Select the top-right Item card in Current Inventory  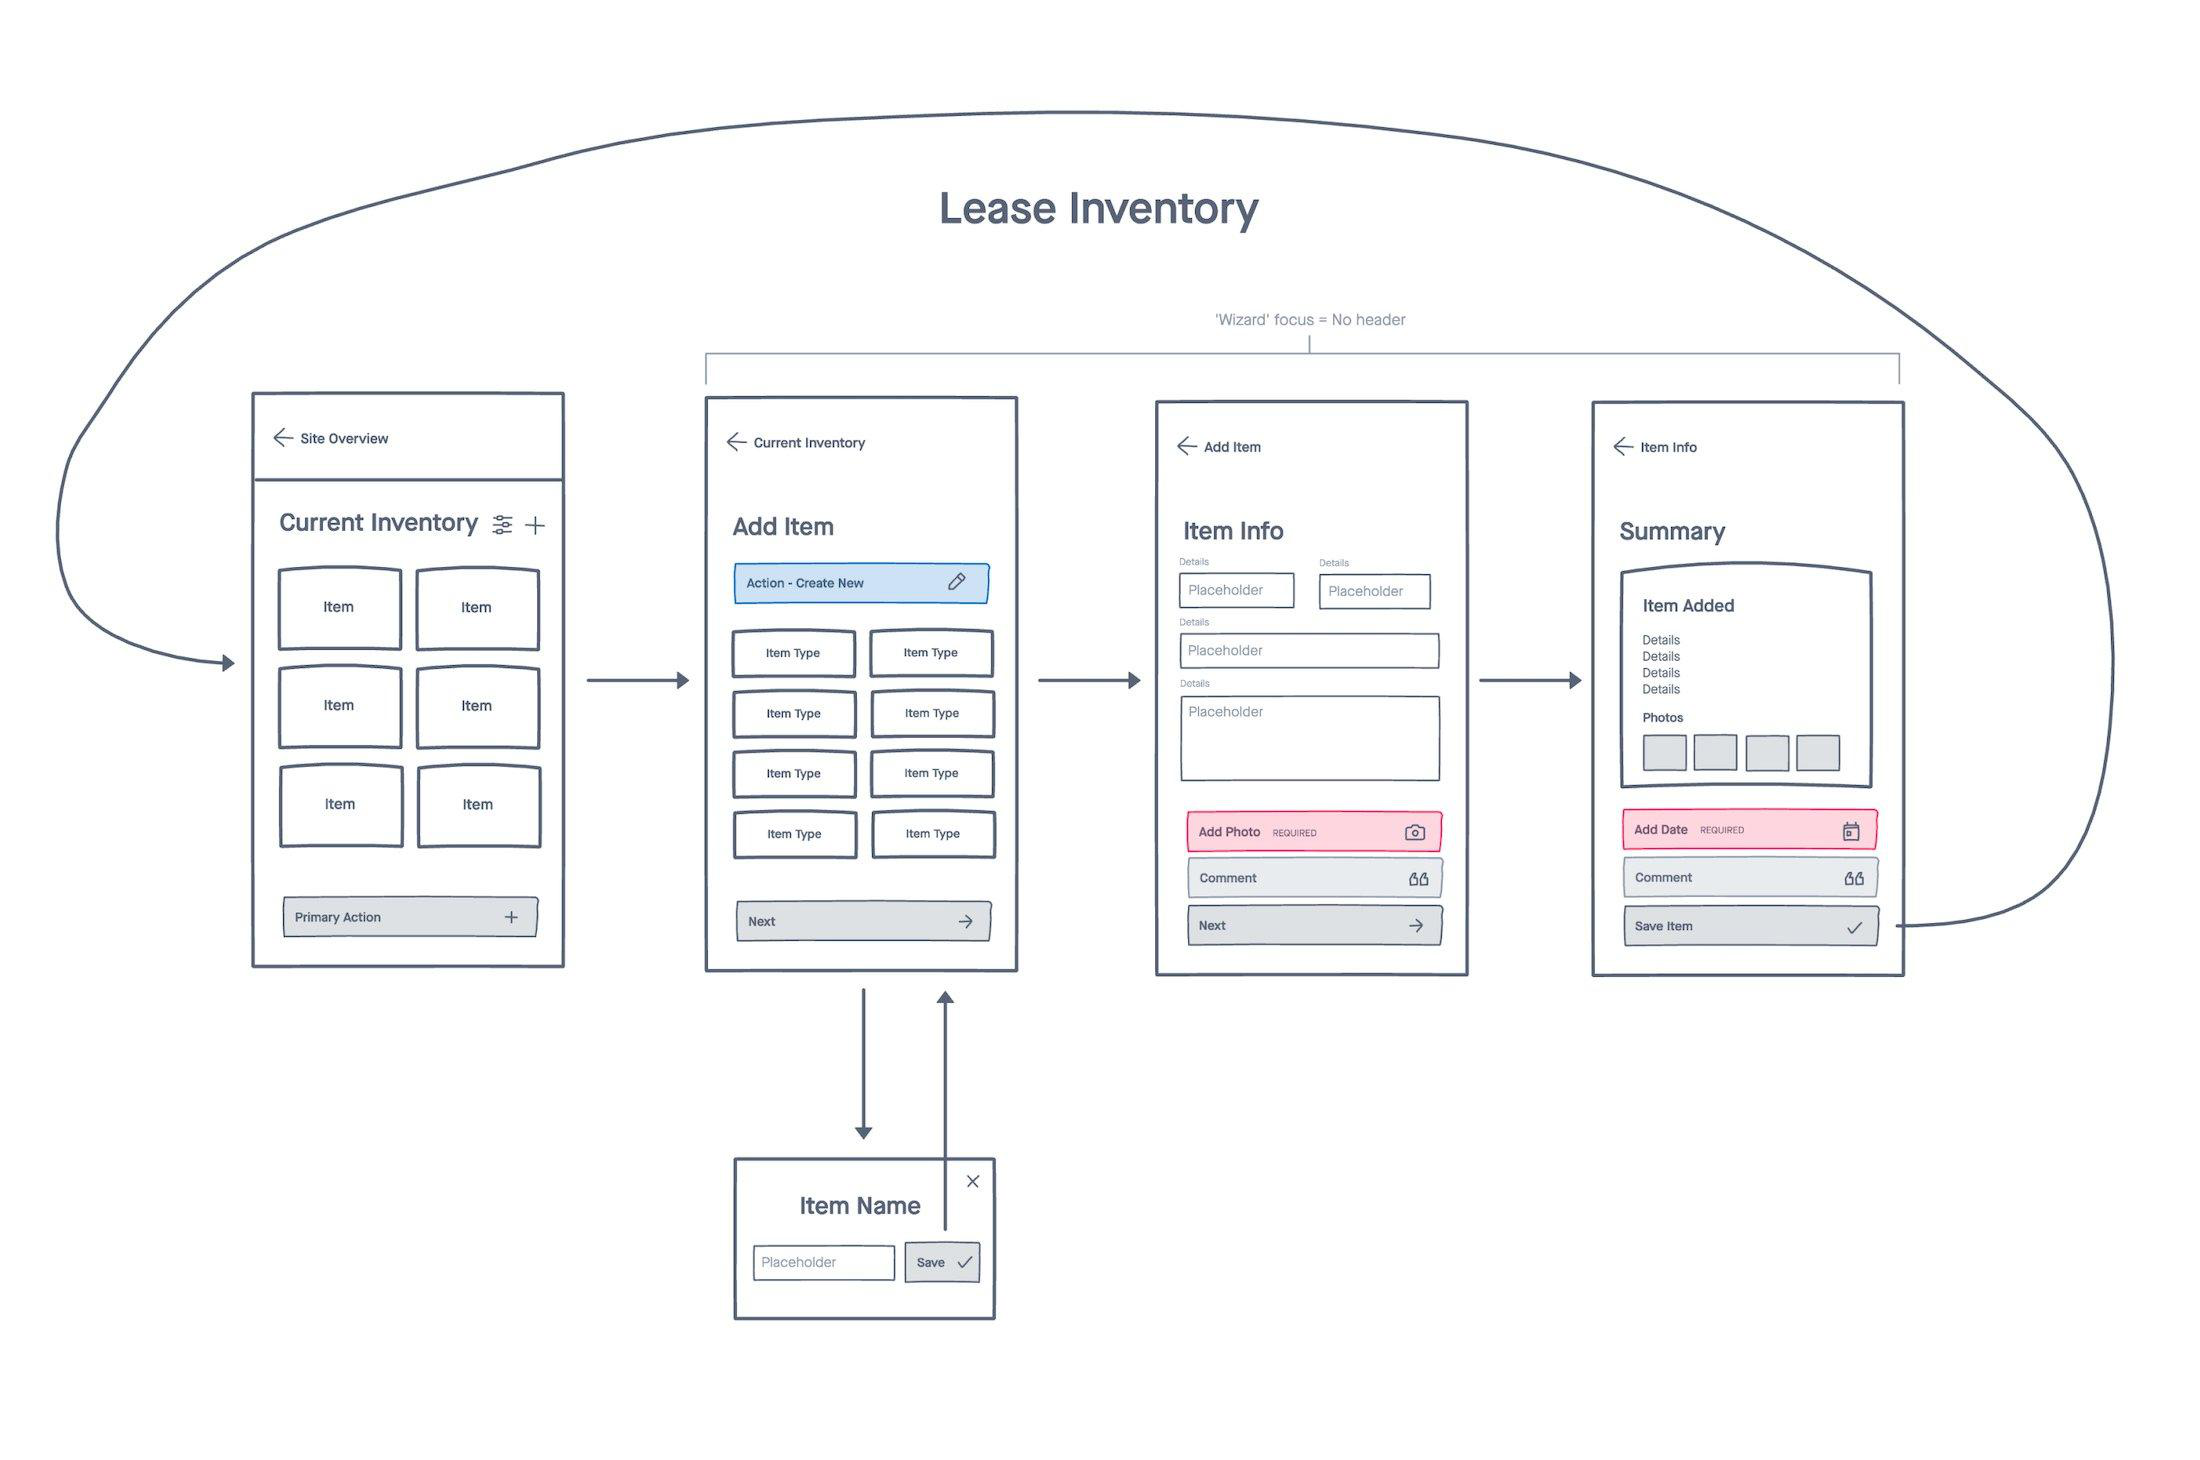coord(478,609)
